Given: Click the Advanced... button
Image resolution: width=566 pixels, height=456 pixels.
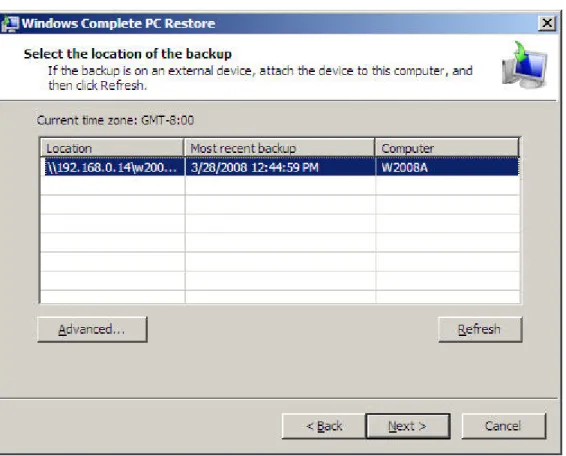Looking at the screenshot, I should [92, 329].
